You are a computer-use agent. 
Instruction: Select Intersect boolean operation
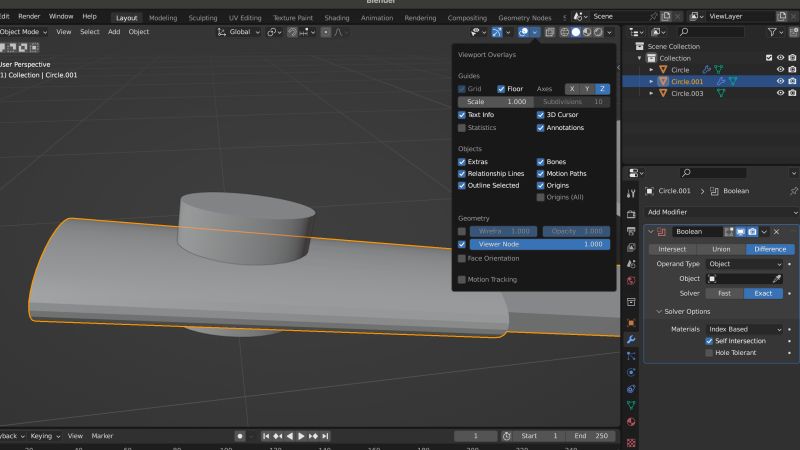pos(672,249)
